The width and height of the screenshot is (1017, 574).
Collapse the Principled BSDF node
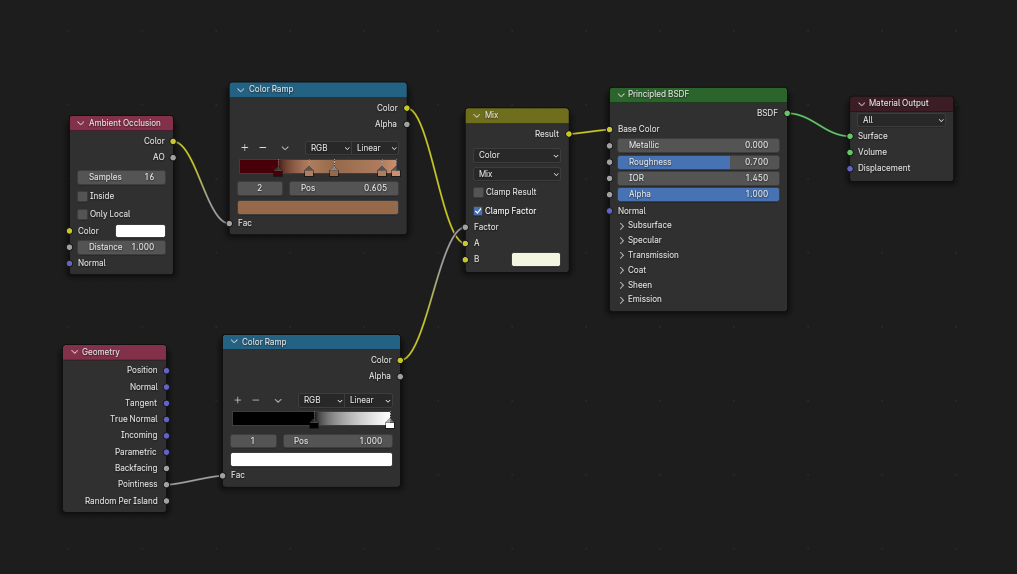[619, 95]
